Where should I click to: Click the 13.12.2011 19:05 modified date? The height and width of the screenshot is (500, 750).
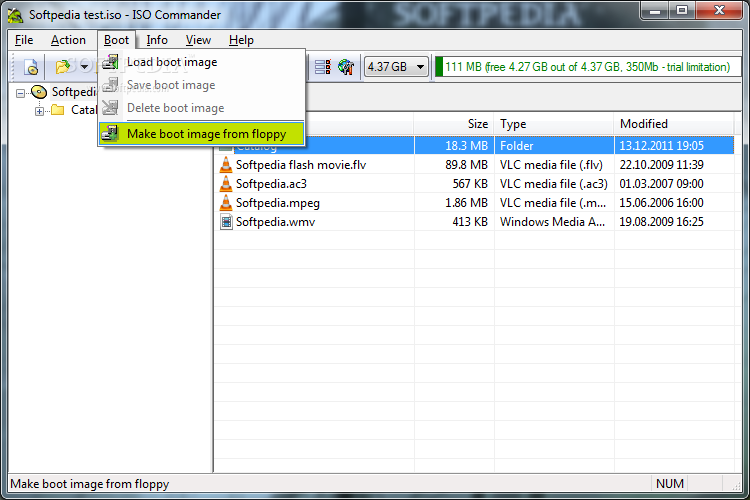click(662, 146)
